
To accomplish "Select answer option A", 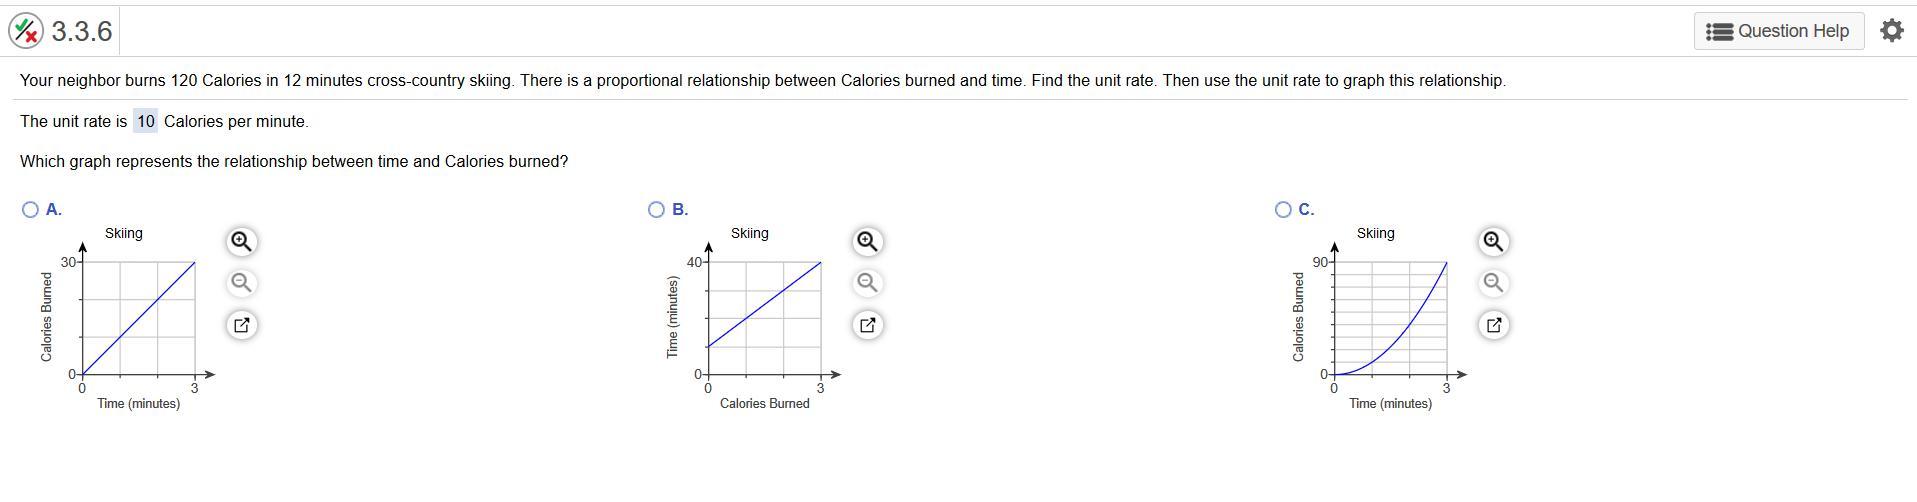I will pos(30,209).
